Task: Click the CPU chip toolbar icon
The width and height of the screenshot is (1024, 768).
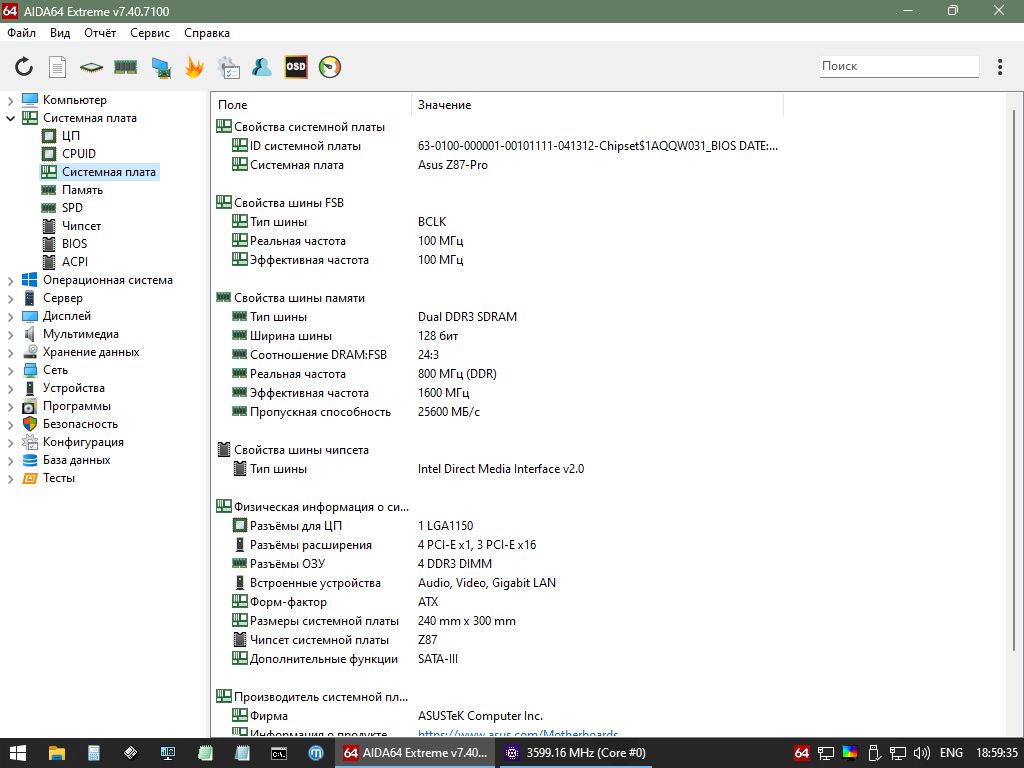Action: tap(91, 67)
